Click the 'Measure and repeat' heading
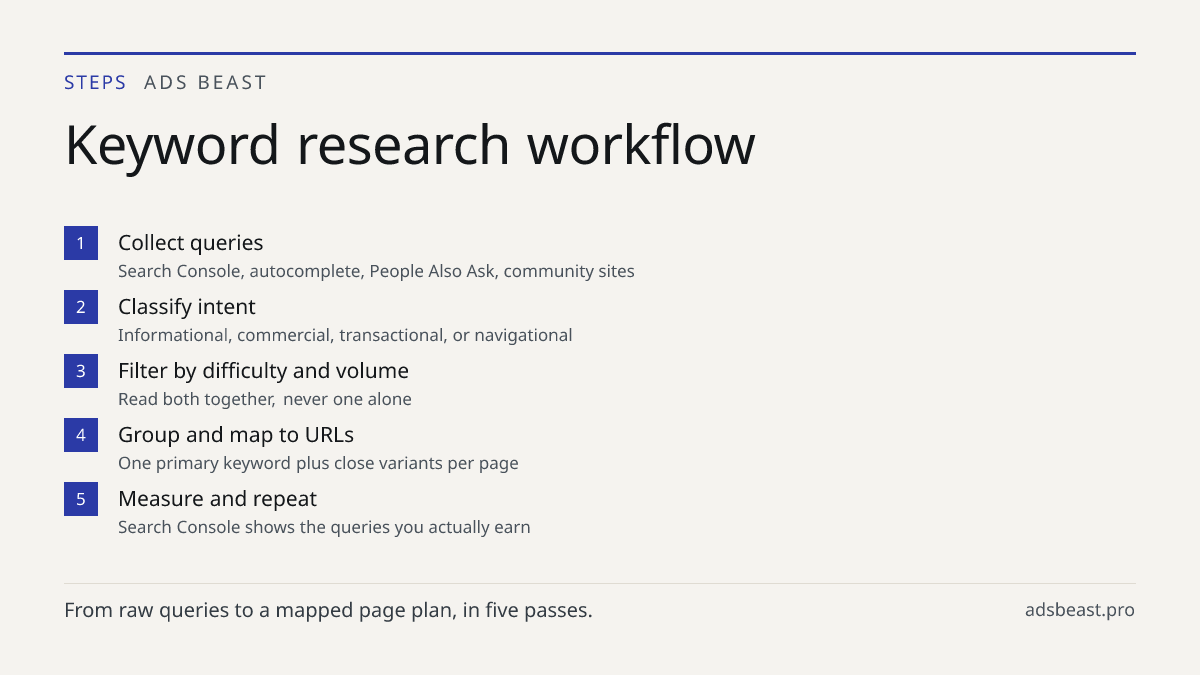This screenshot has width=1200, height=675. click(x=217, y=499)
